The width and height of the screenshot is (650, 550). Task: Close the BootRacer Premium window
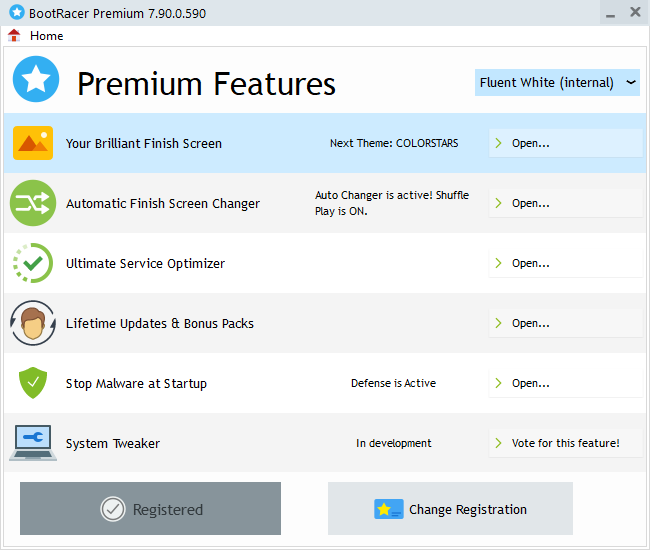(635, 12)
